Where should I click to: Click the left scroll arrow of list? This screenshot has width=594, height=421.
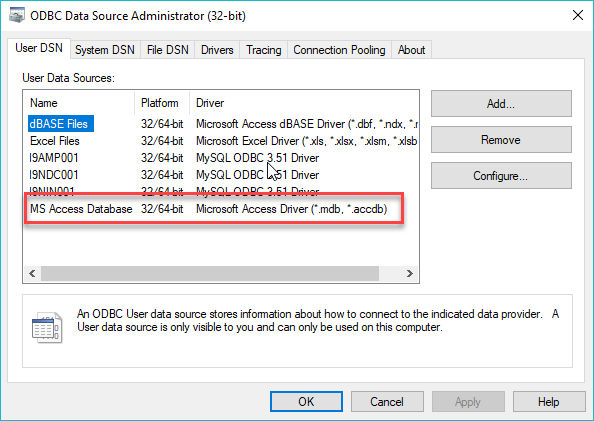32,274
